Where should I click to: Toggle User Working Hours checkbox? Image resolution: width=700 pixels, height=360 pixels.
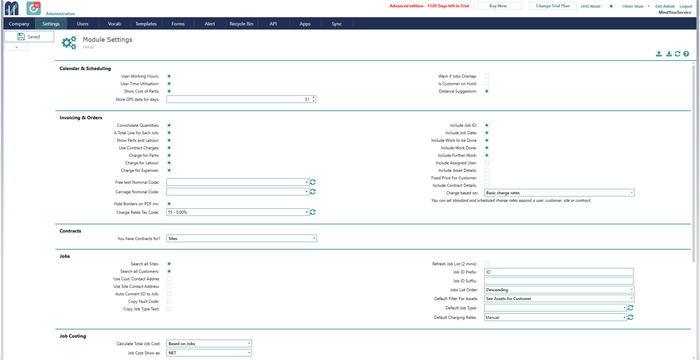point(169,76)
